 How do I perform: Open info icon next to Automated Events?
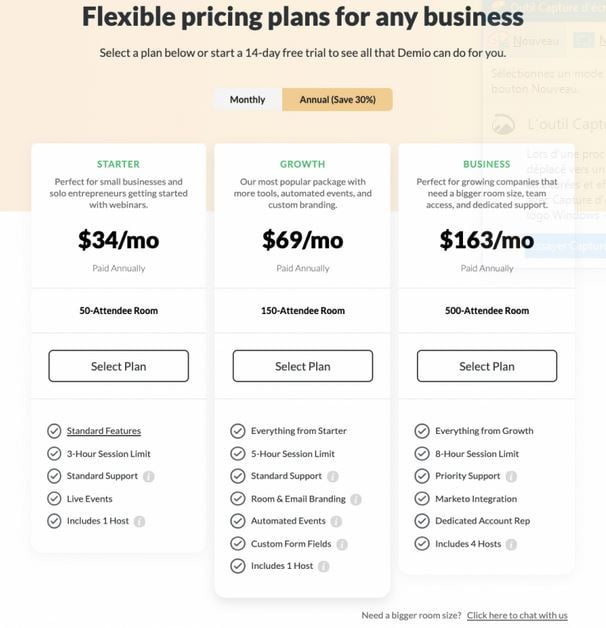point(336,521)
